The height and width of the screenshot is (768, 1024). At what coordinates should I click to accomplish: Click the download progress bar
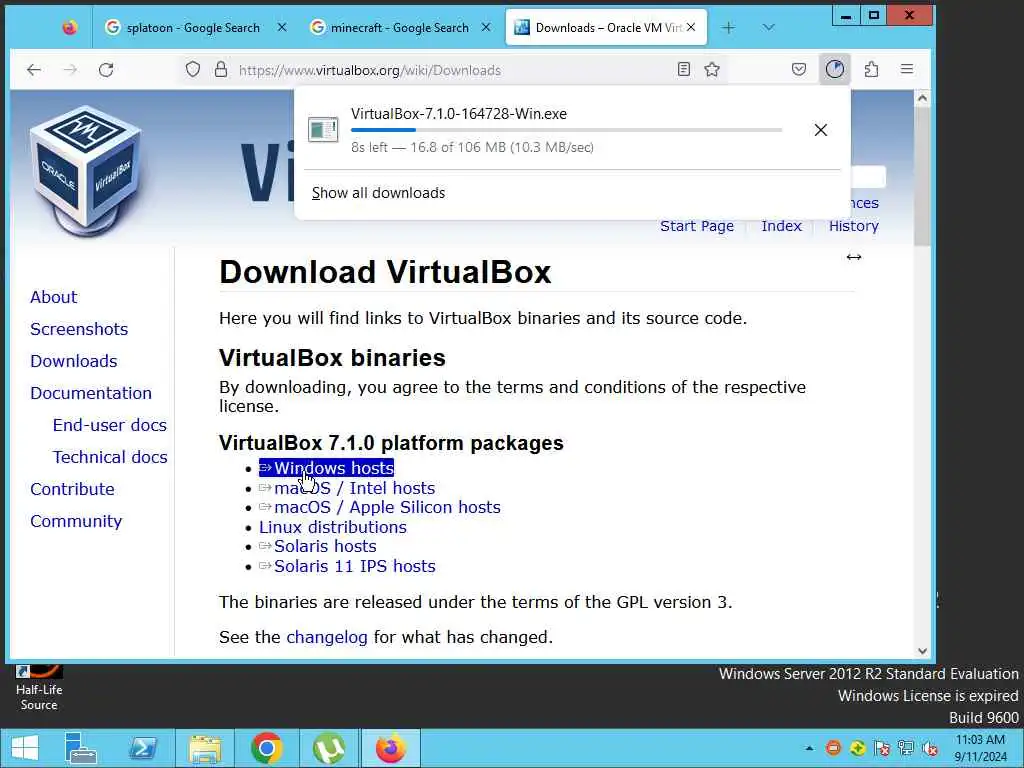point(566,130)
